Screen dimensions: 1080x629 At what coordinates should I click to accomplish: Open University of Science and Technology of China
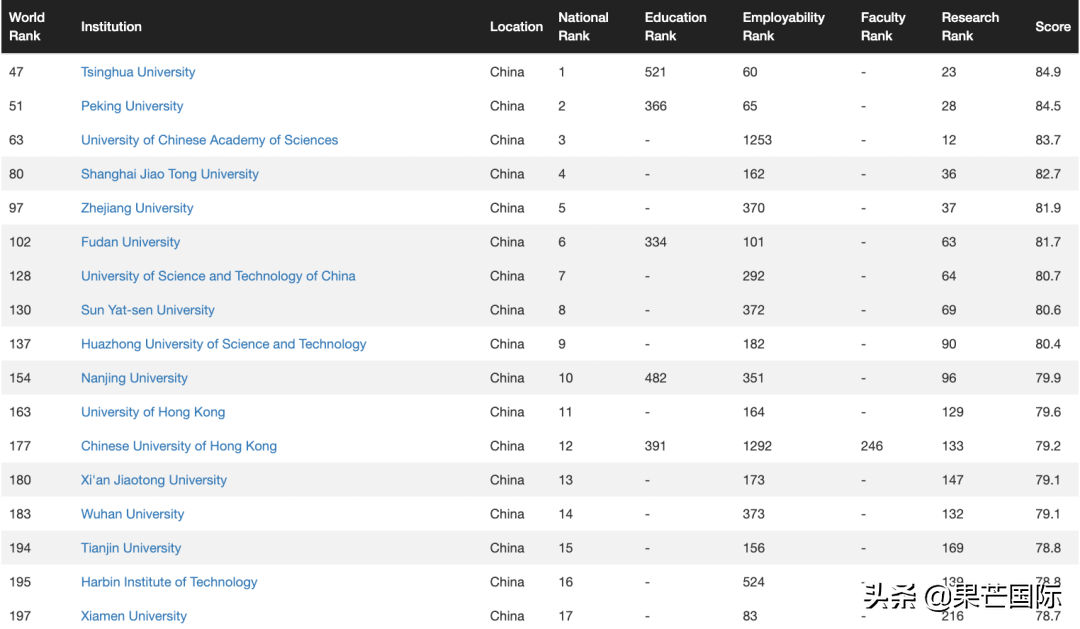coord(218,276)
